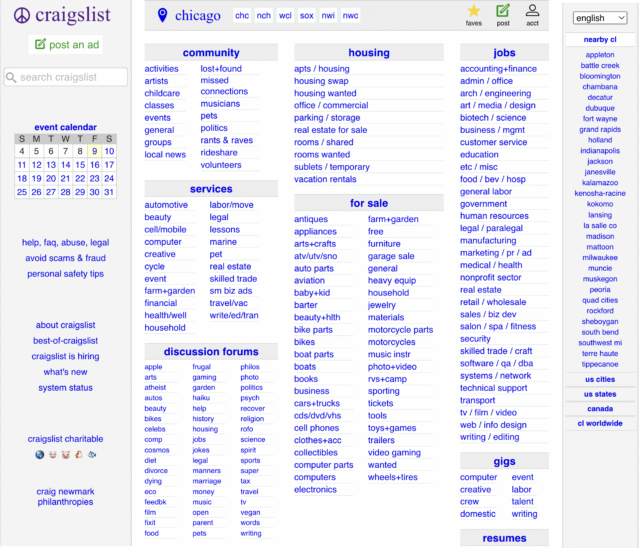Image resolution: width=640 pixels, height=548 pixels.
Task: Open the english language dropdown
Action: click(600, 18)
